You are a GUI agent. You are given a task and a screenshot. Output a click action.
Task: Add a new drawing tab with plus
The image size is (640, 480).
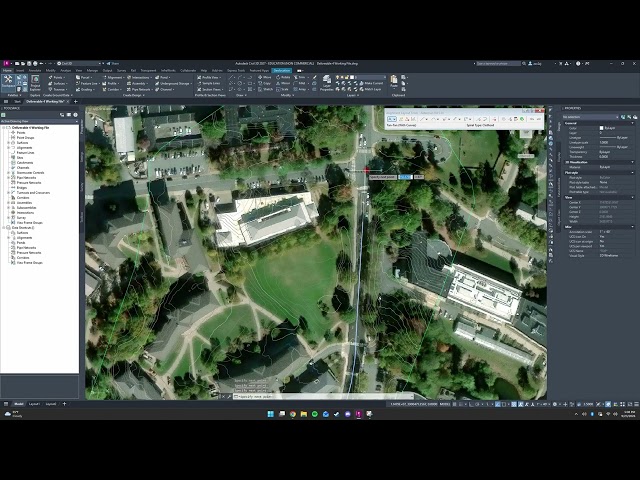(x=76, y=101)
